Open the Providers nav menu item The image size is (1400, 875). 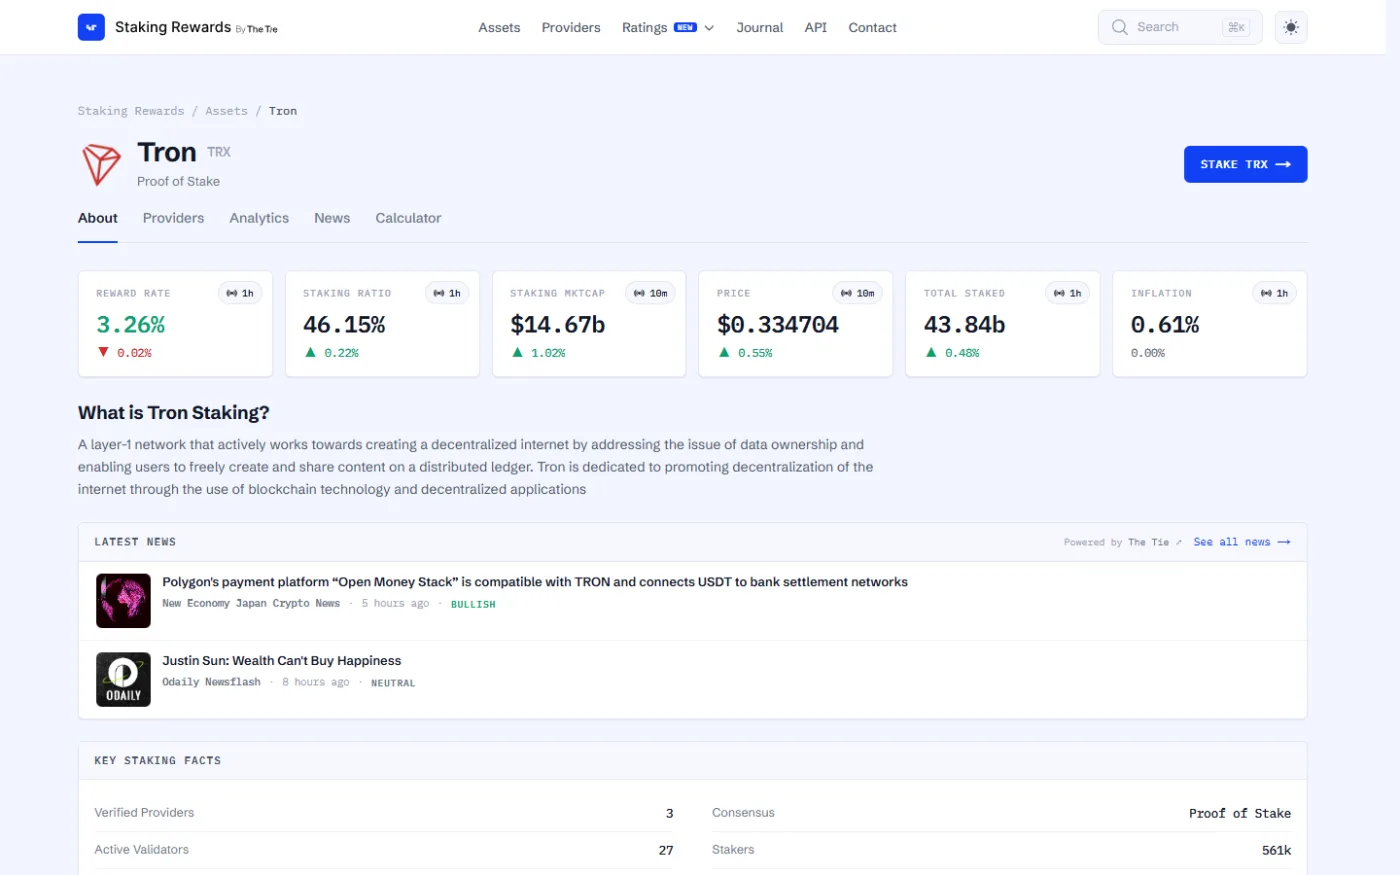pos(571,27)
